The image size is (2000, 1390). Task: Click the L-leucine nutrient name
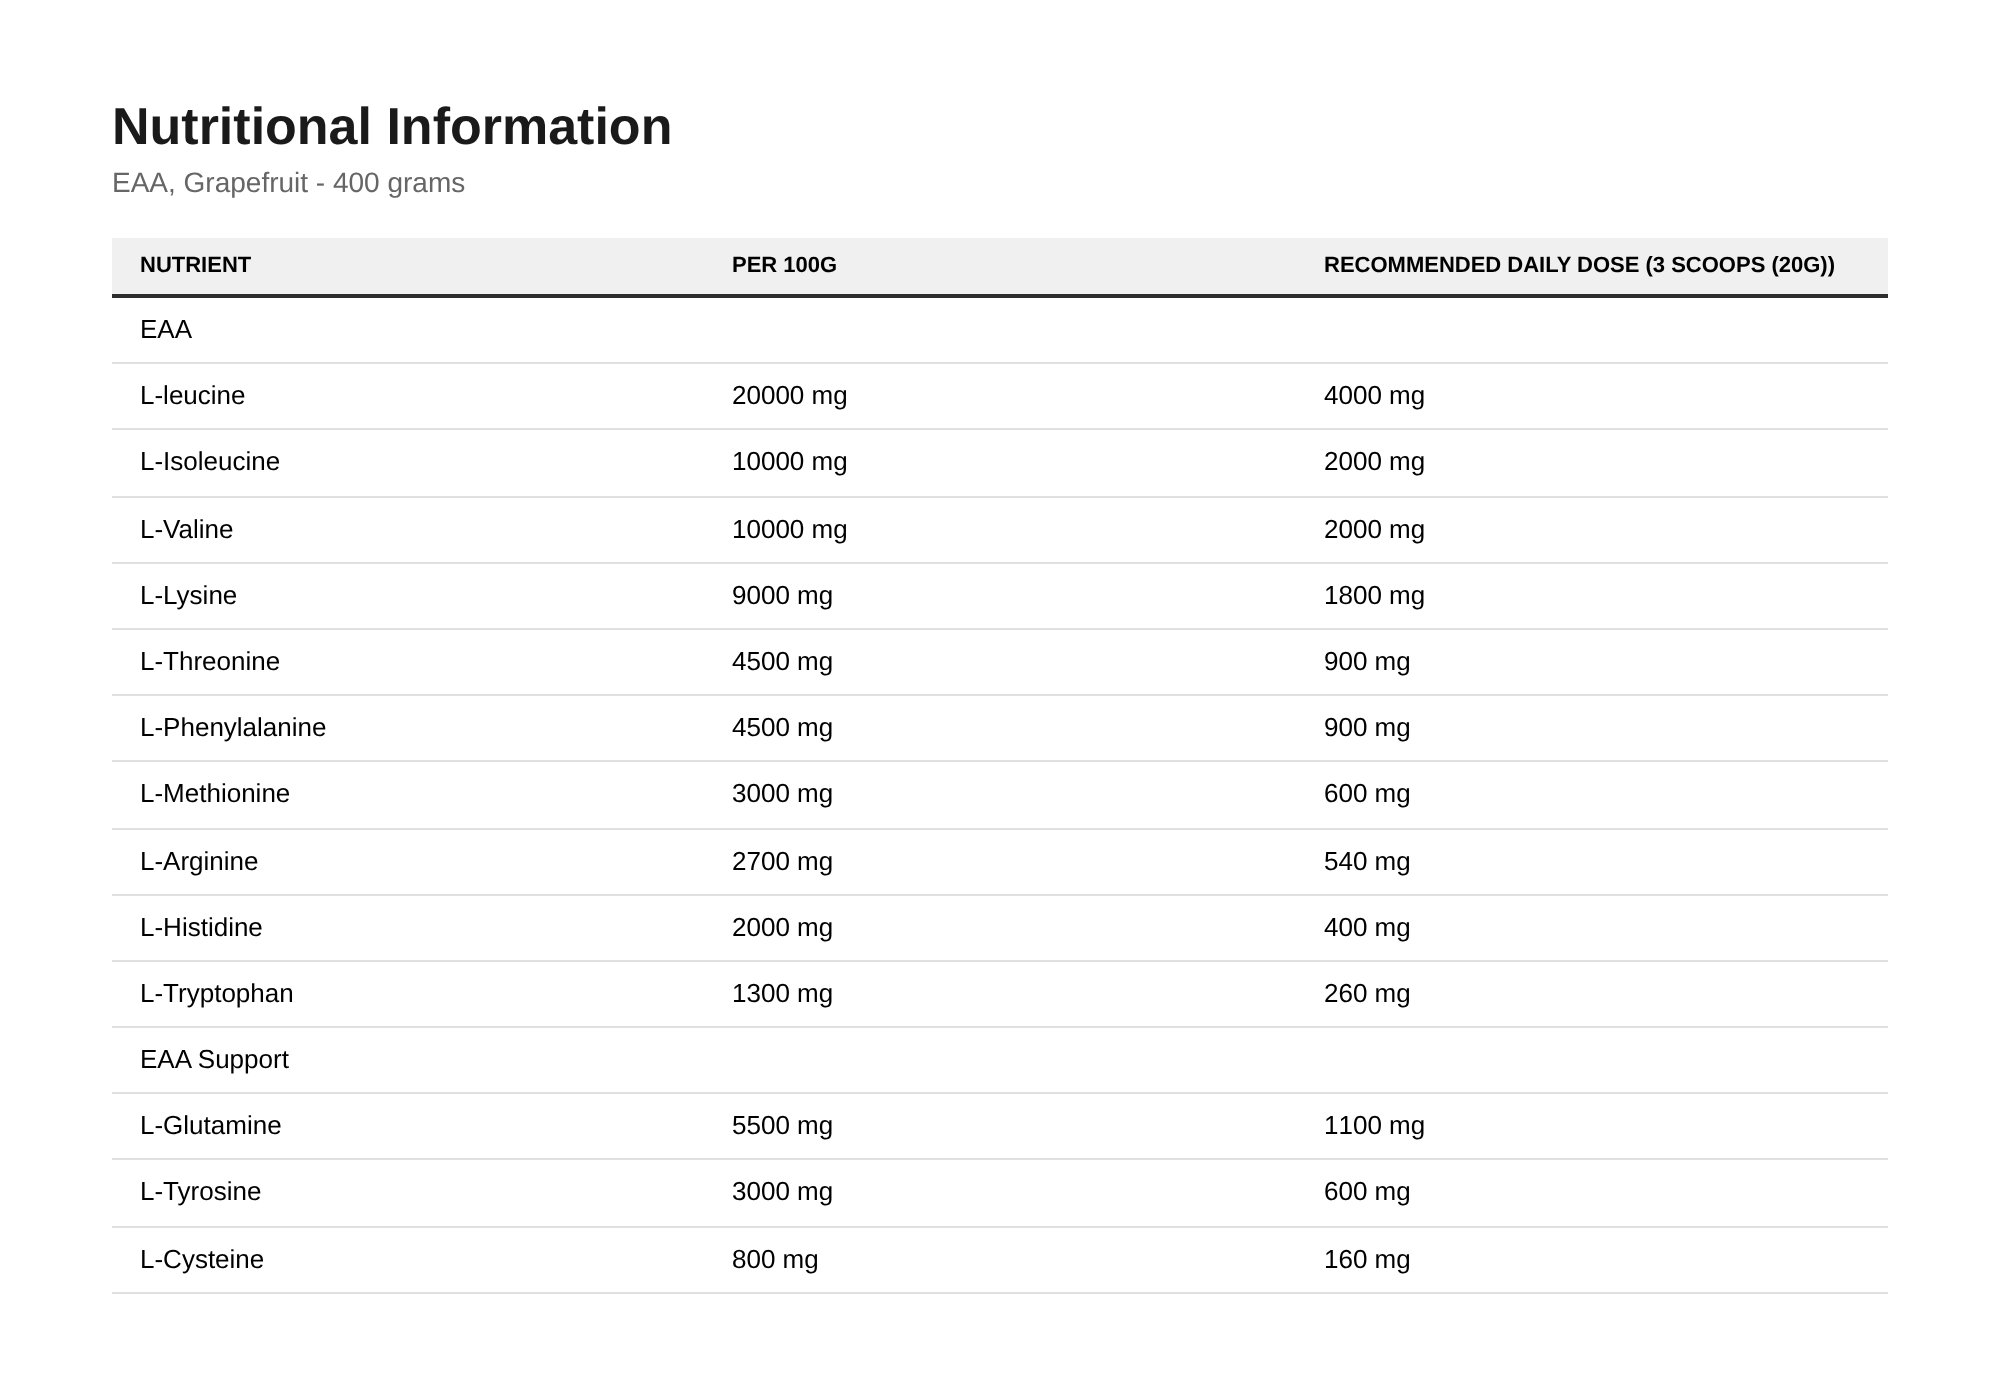[x=192, y=396]
